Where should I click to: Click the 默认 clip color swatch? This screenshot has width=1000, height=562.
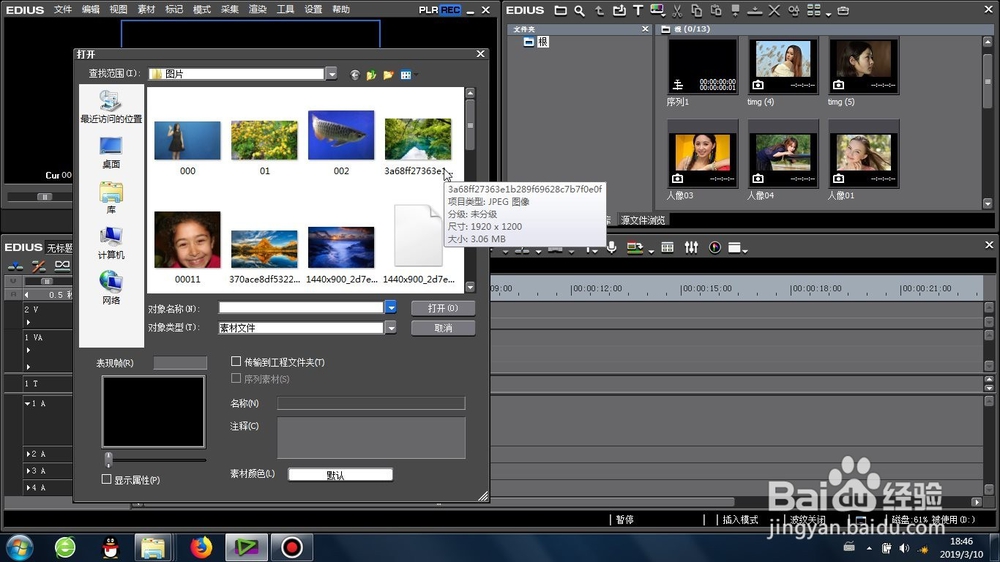340,475
